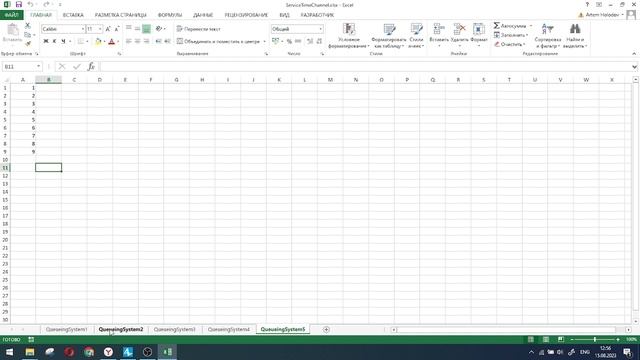Click the accounting number format icon
This screenshot has width=640, height=360.
pyautogui.click(x=276, y=41)
